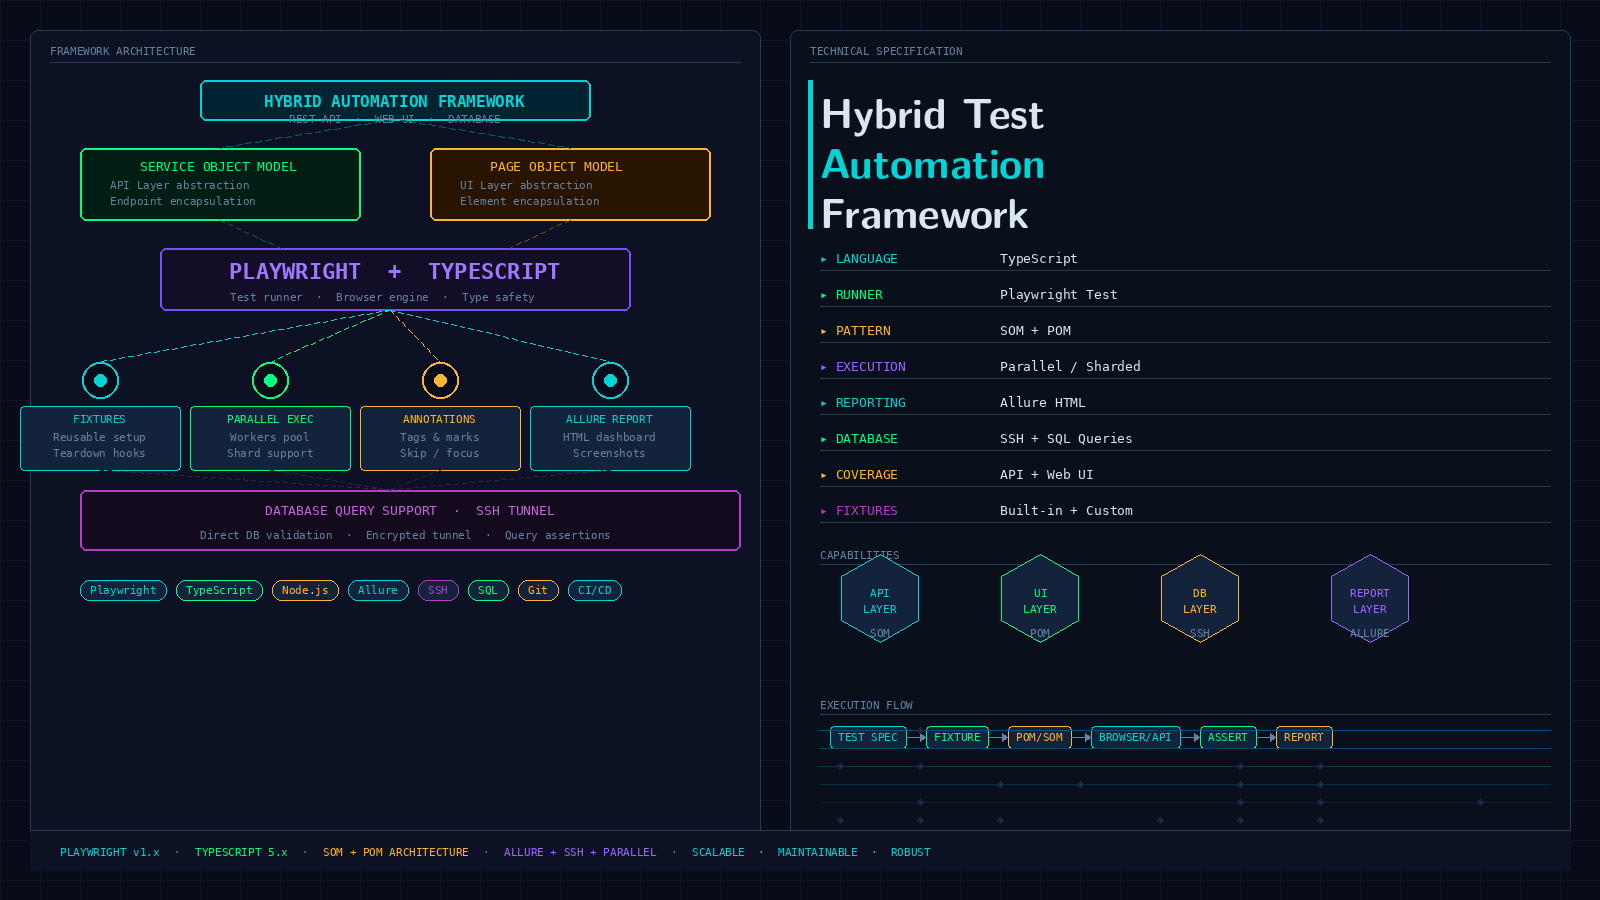The image size is (1600, 900).
Task: Select the UI Layer hexagon
Action: point(1040,599)
